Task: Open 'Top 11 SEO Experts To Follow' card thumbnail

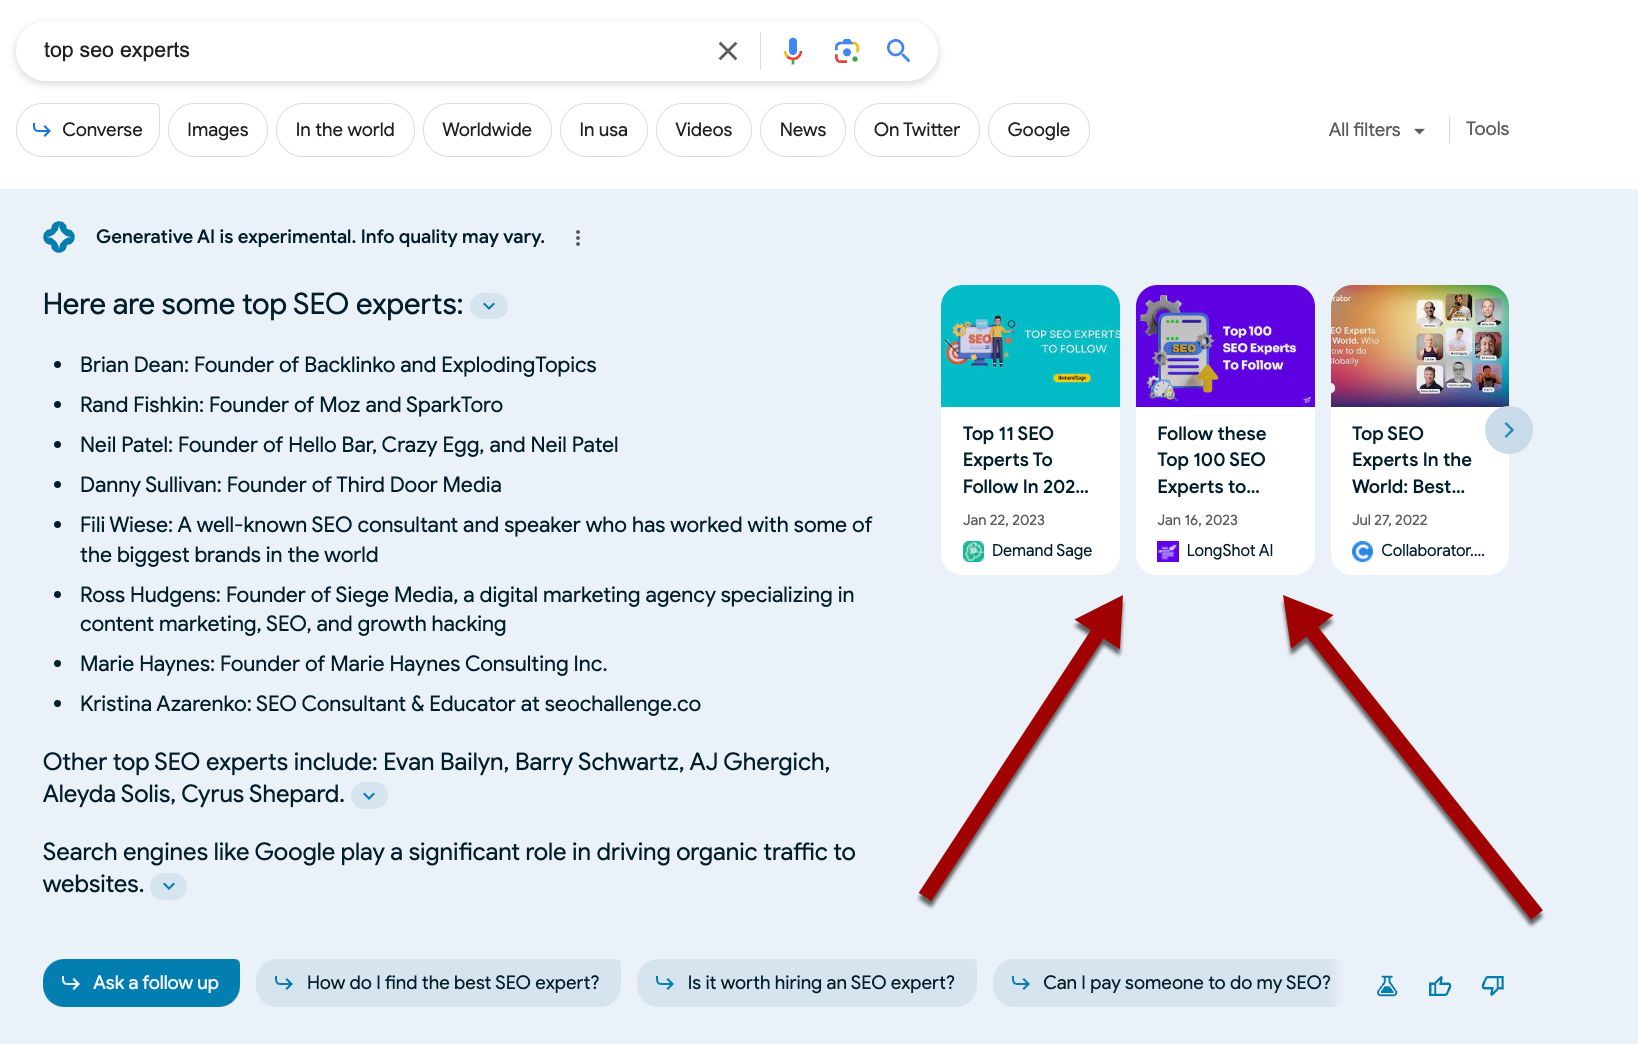Action: tap(1030, 346)
